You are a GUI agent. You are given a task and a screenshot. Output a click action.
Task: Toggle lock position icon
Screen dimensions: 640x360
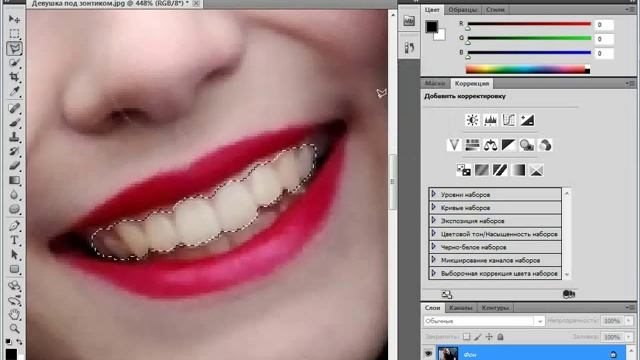pyautogui.click(x=489, y=337)
